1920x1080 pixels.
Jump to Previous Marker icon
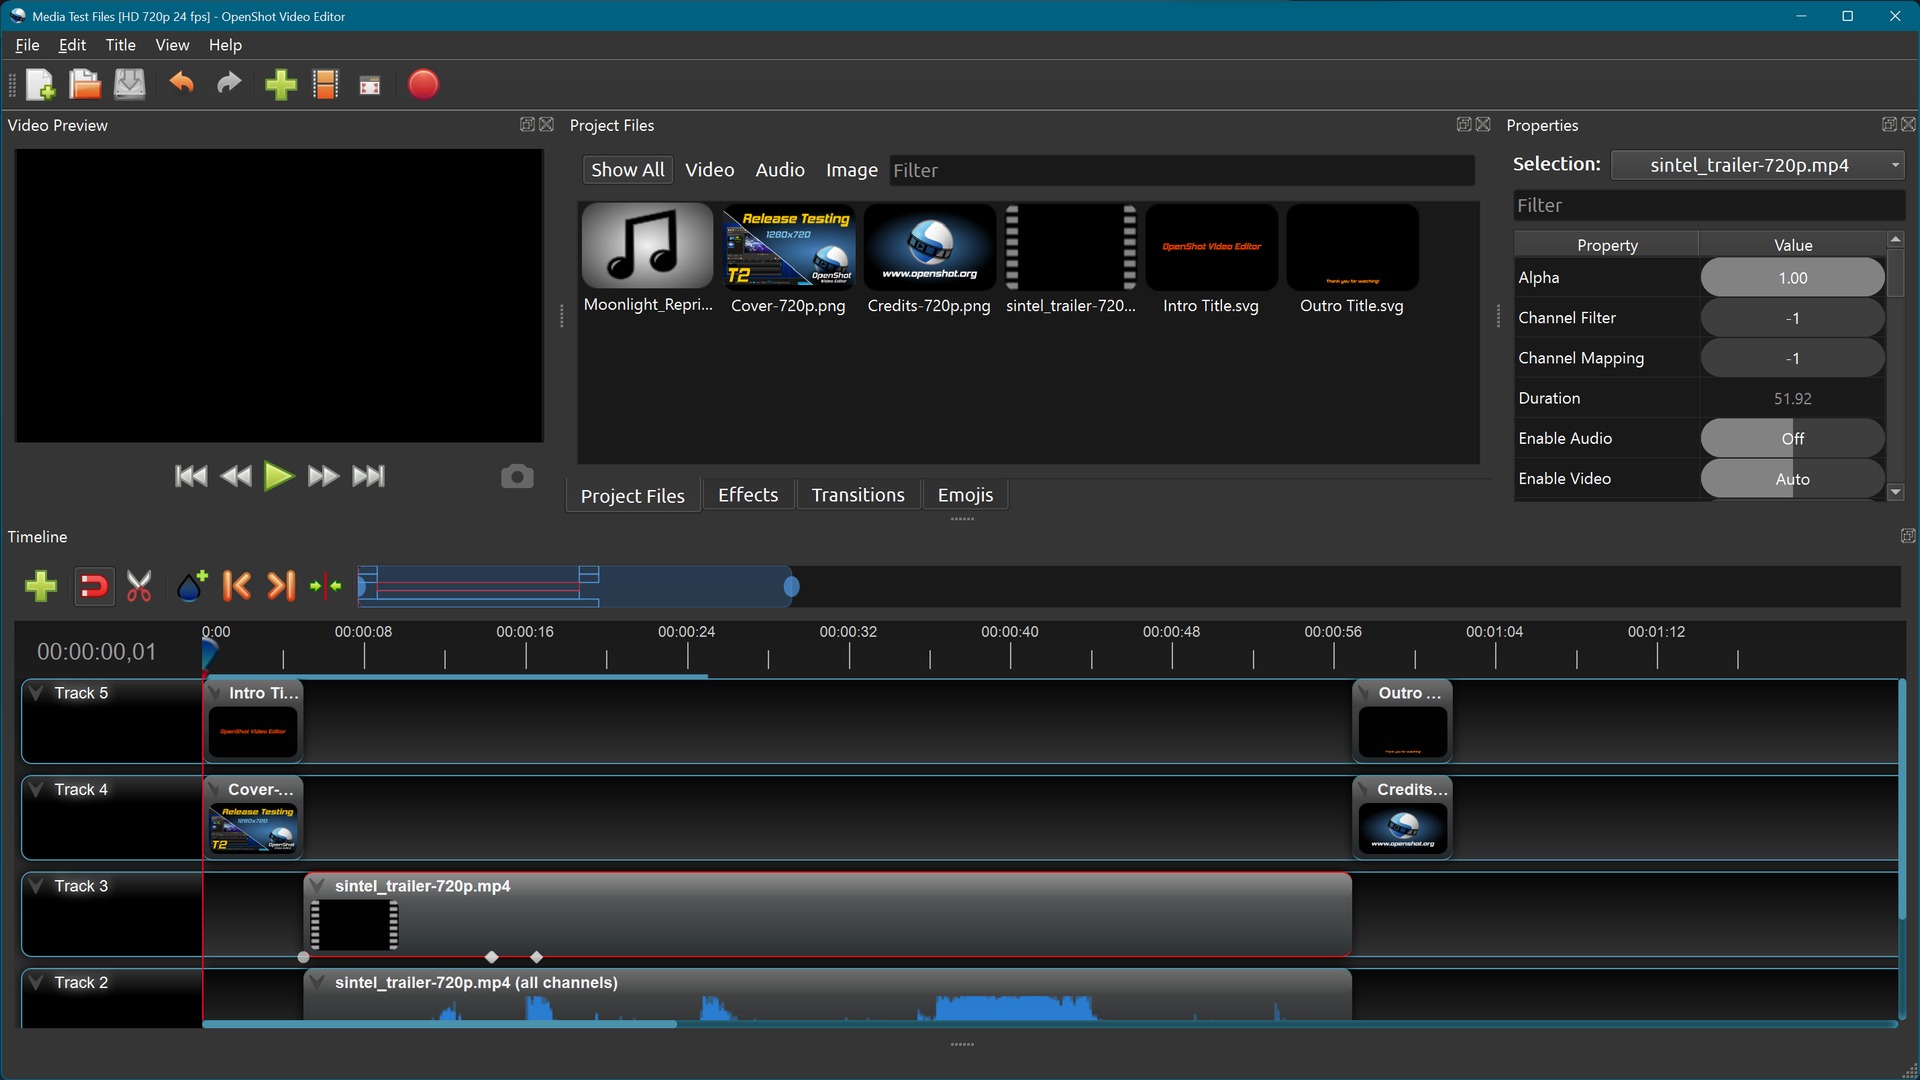tap(237, 586)
